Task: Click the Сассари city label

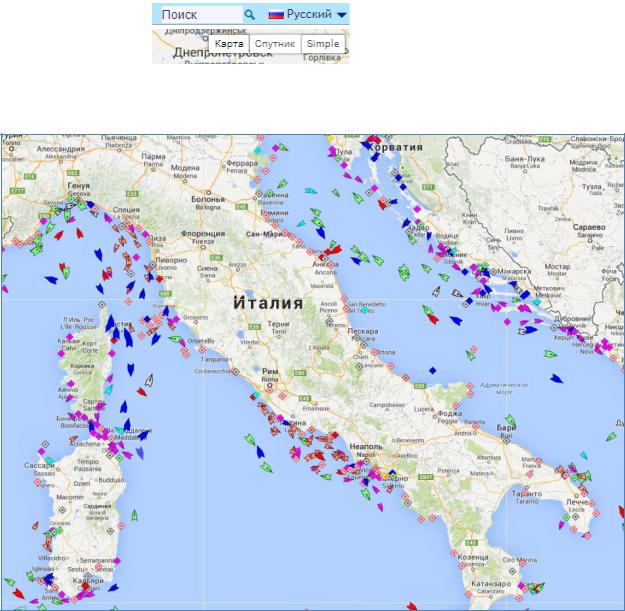Action: point(39,466)
